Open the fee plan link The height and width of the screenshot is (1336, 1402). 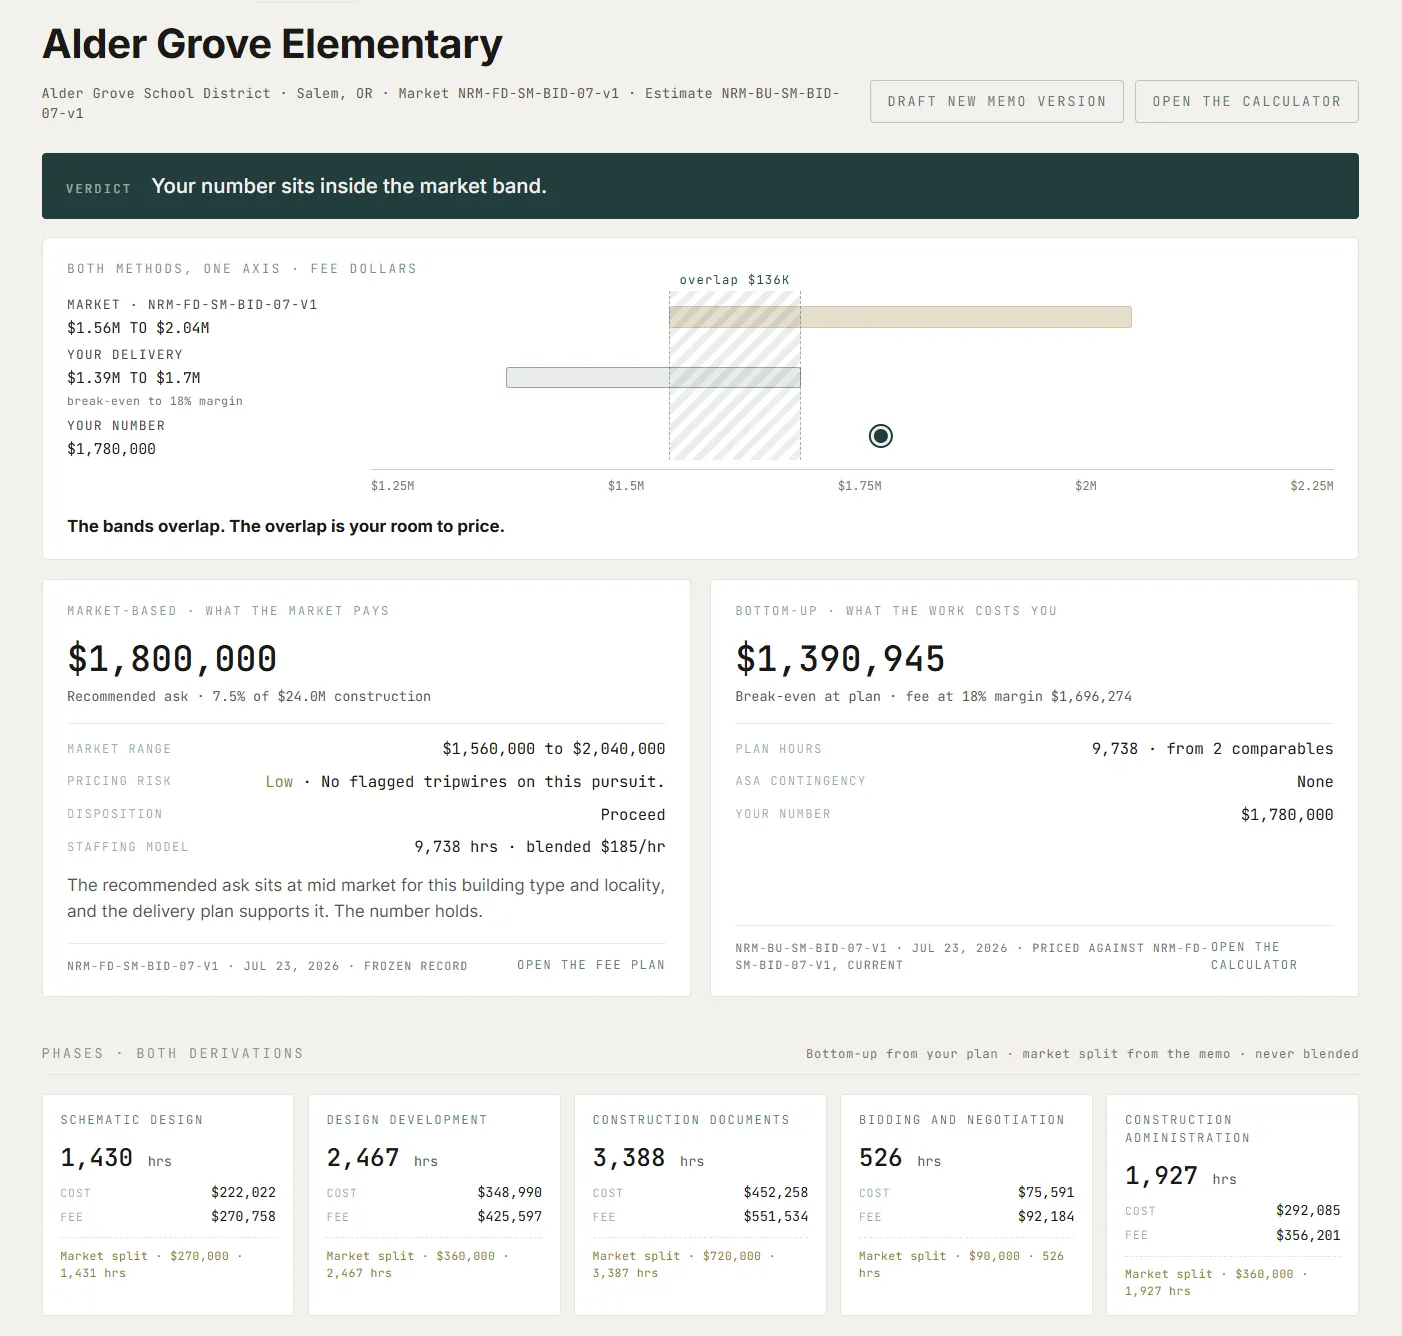point(590,965)
